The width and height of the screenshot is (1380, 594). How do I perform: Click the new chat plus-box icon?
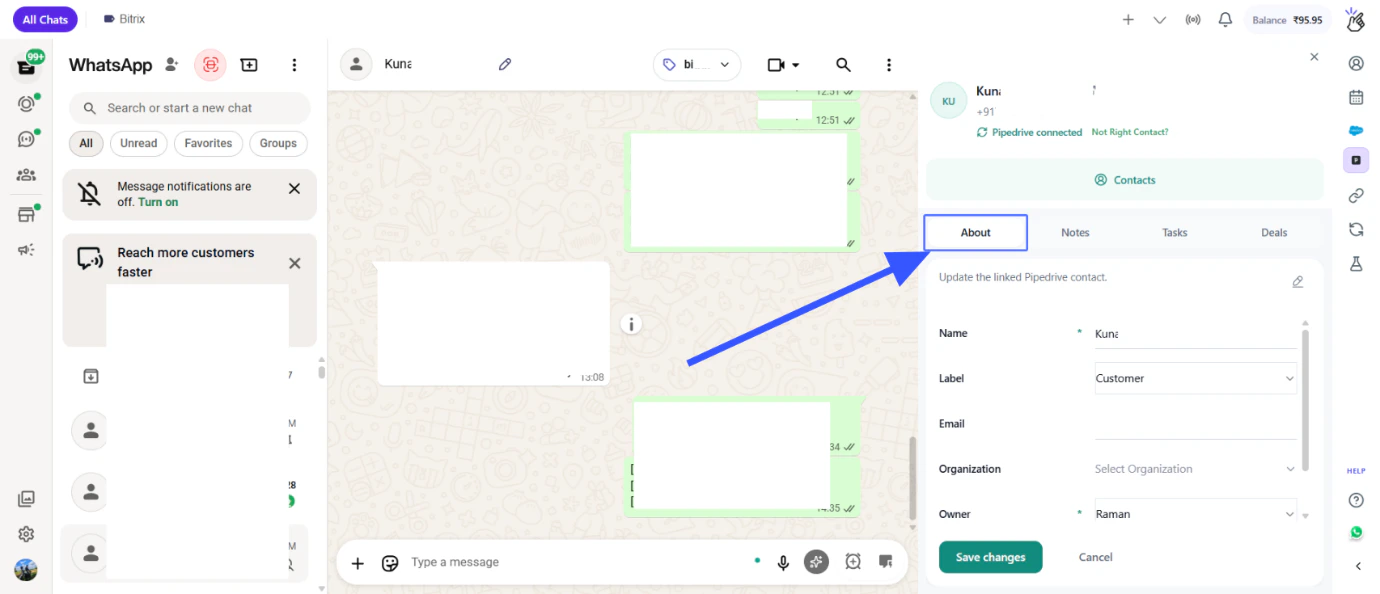(249, 65)
